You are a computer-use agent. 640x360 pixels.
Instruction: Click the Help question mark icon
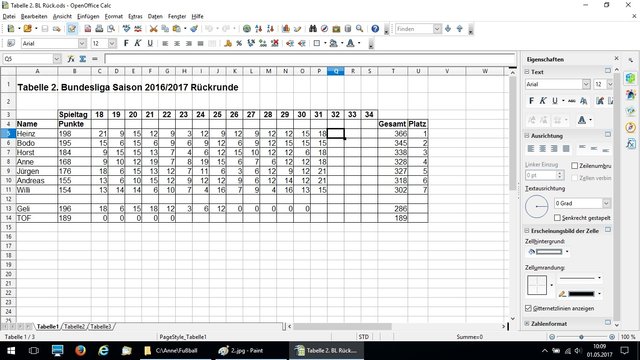click(375, 29)
